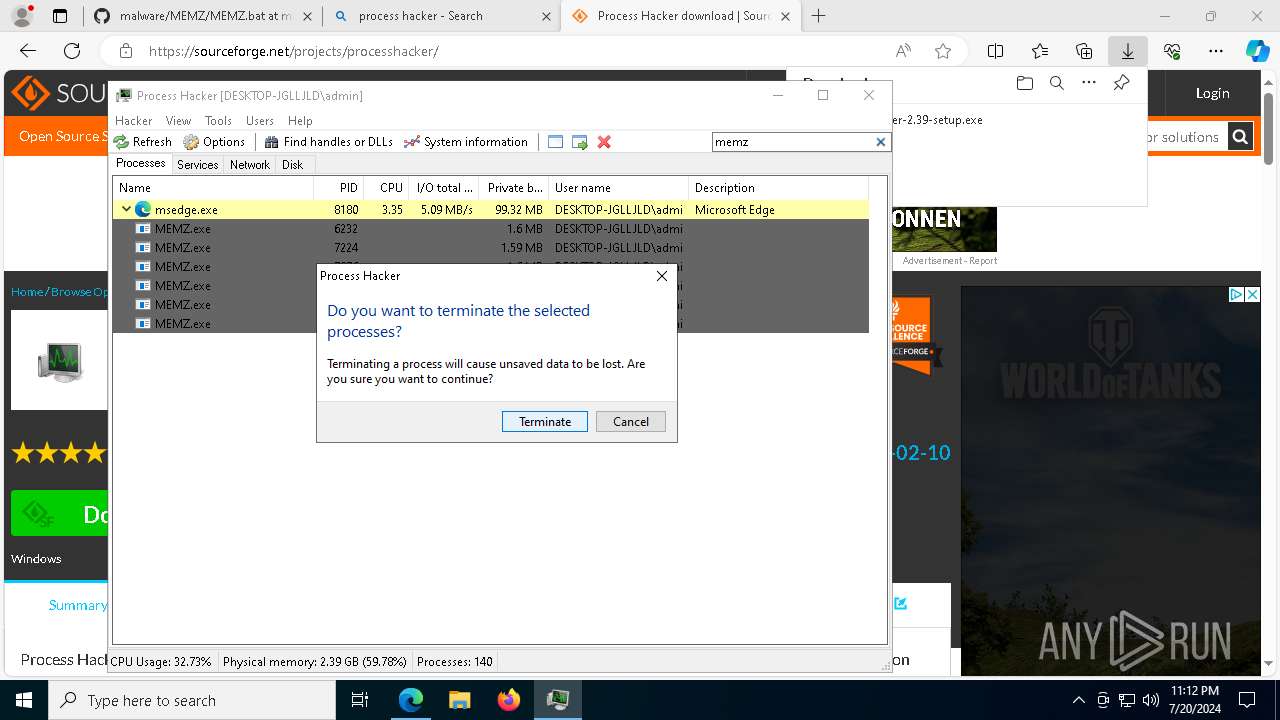Collapse the msedge.exe process tree
1280x720 pixels.
(x=126, y=210)
